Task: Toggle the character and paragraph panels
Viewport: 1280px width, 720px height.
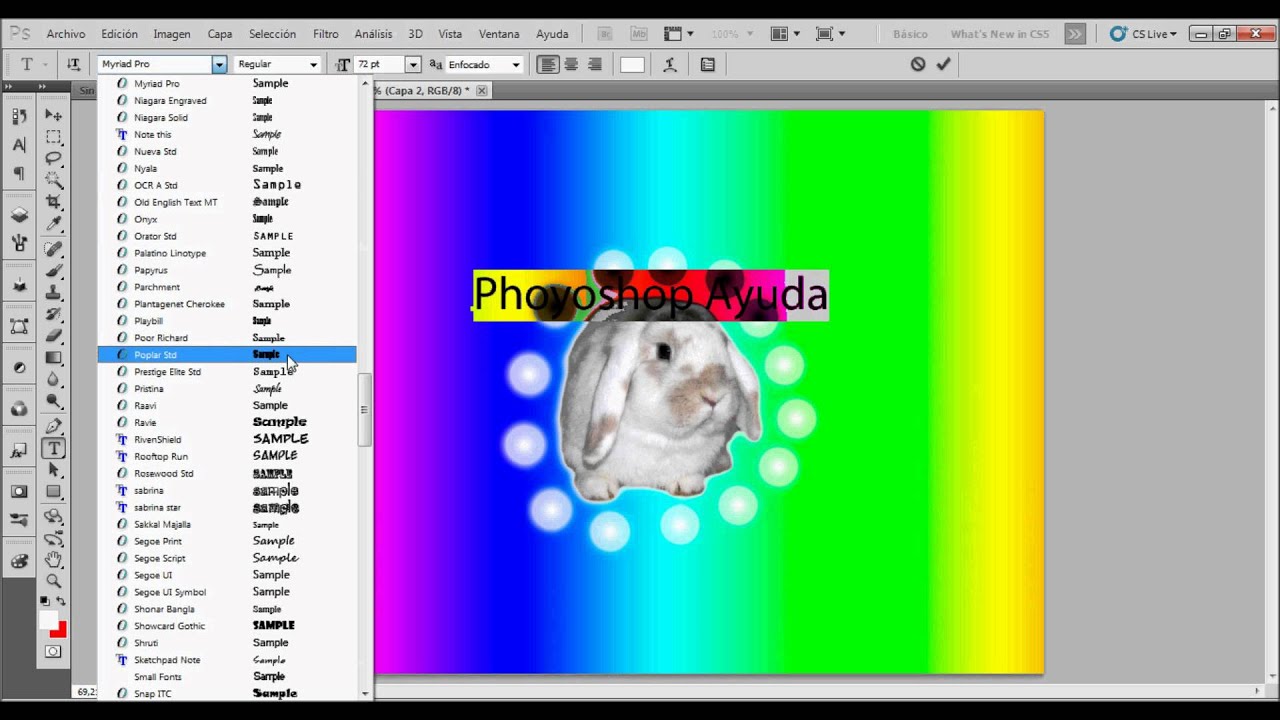Action: point(708,64)
